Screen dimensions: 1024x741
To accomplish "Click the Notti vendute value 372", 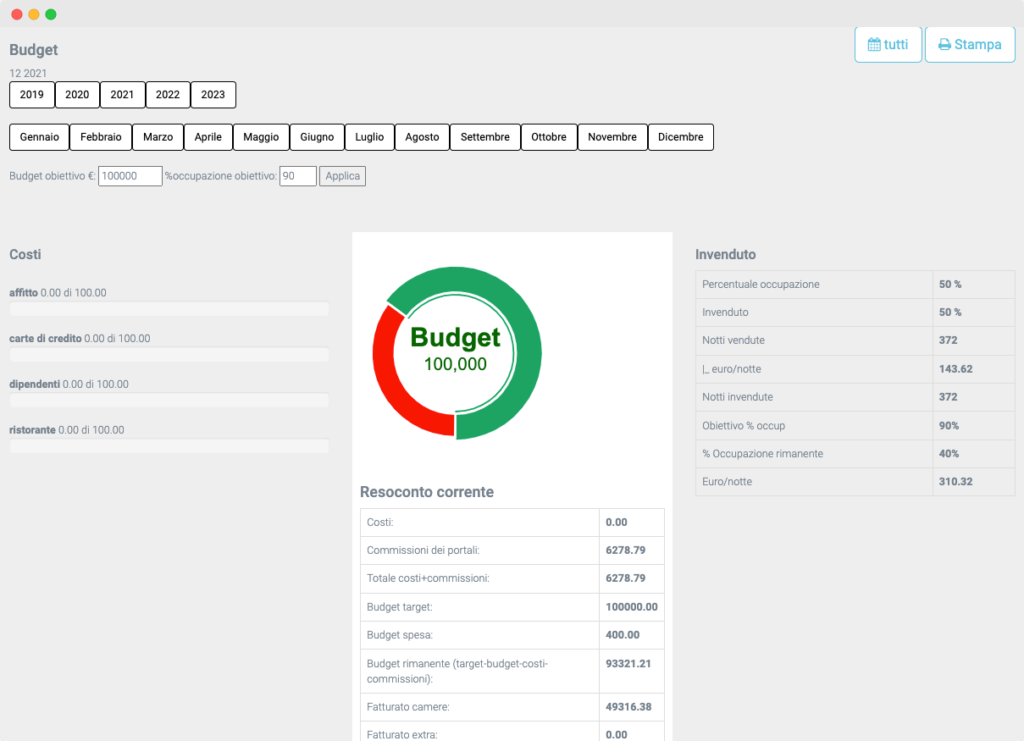I will tap(948, 341).
